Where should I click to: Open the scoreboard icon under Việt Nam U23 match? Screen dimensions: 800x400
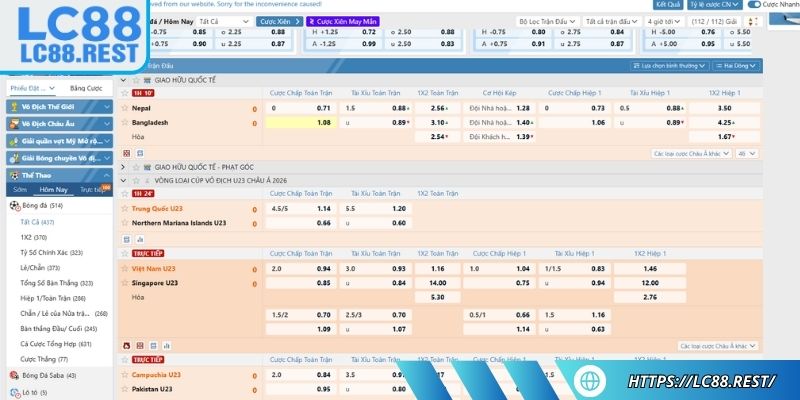click(x=153, y=345)
